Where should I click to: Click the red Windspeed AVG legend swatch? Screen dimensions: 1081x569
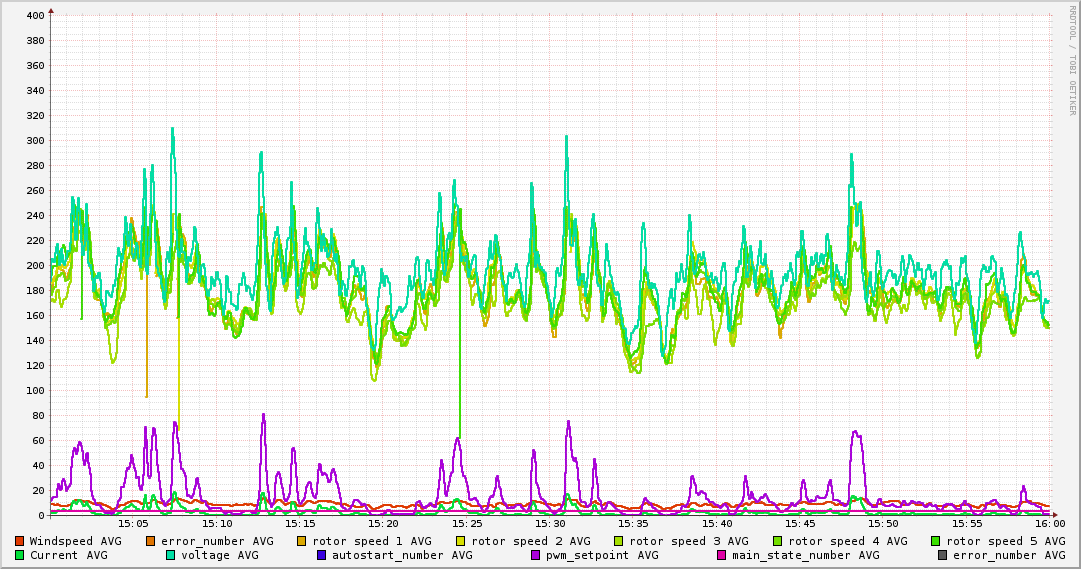point(20,541)
